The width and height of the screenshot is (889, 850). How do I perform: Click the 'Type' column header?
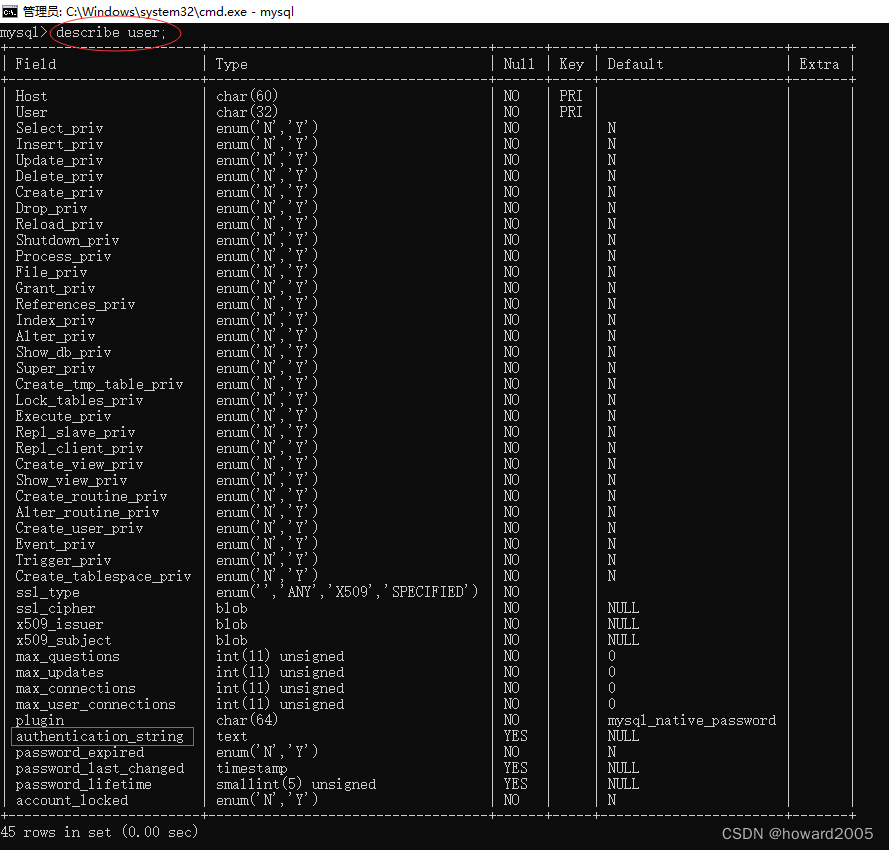(x=231, y=64)
